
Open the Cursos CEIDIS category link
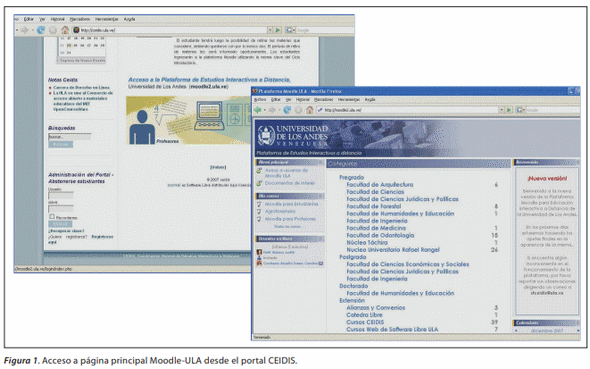pos(365,322)
